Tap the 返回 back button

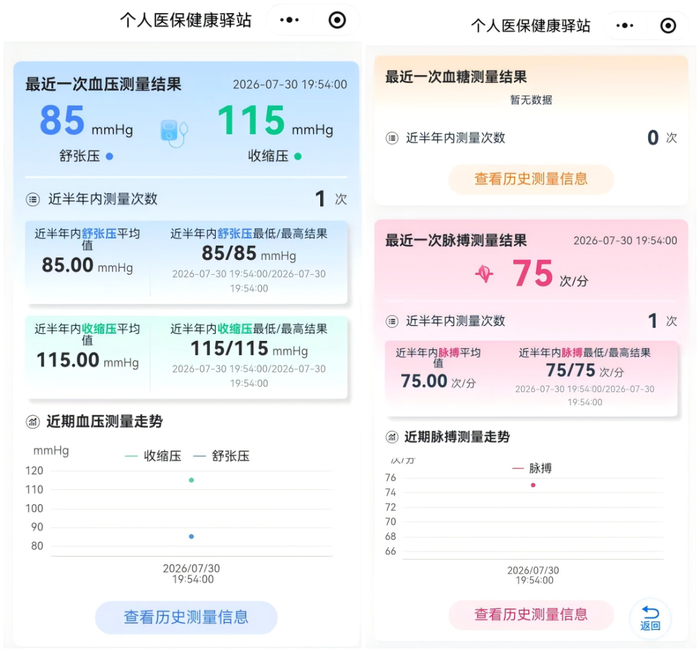[650, 619]
